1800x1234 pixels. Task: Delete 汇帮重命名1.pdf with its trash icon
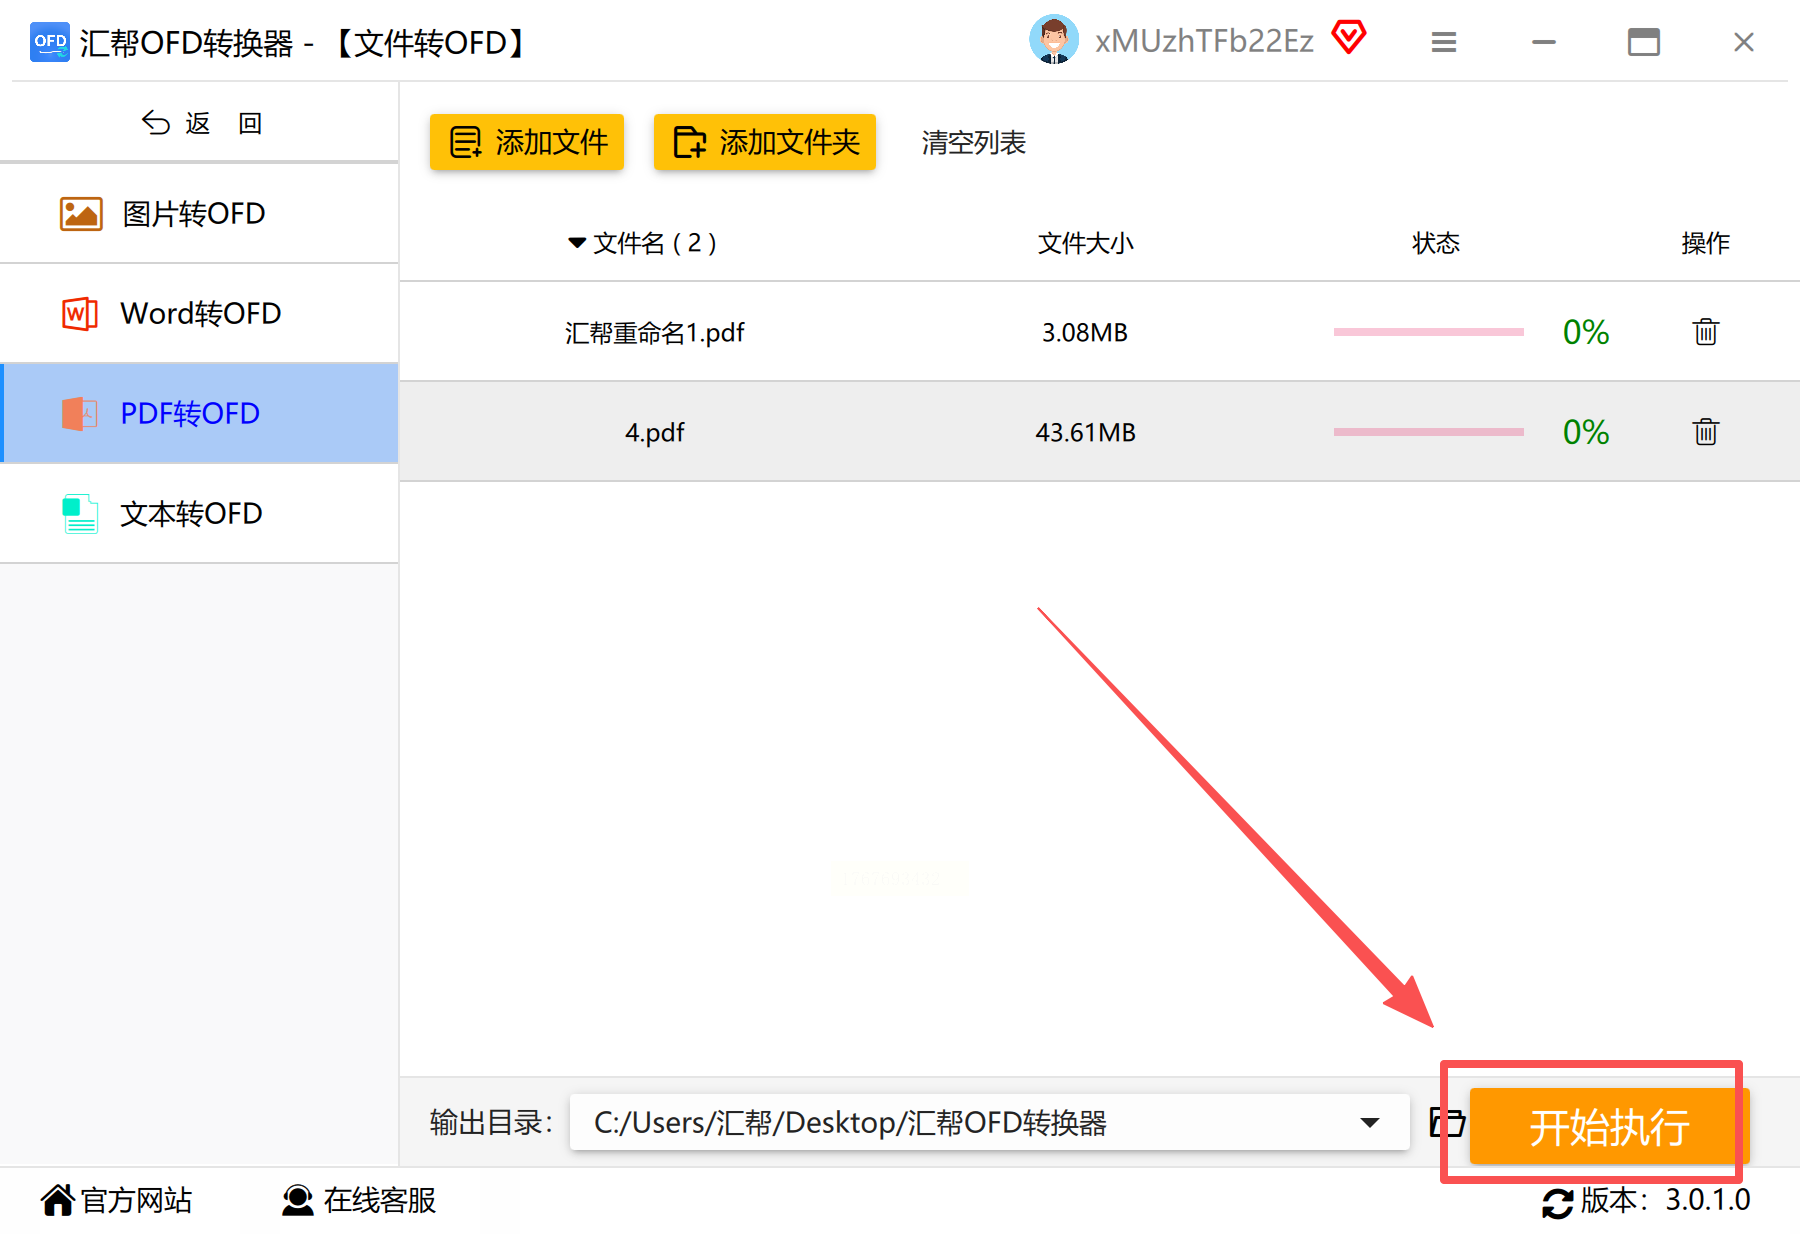coord(1705,332)
